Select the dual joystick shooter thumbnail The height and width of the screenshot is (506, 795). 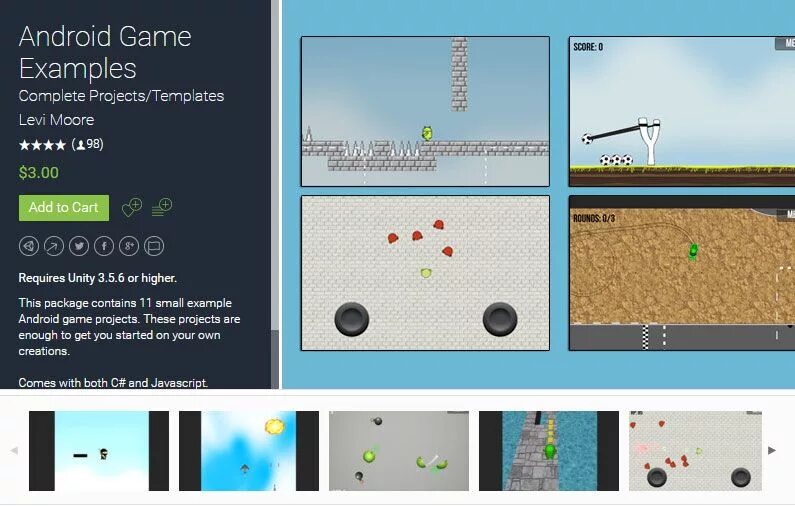[x=696, y=451]
